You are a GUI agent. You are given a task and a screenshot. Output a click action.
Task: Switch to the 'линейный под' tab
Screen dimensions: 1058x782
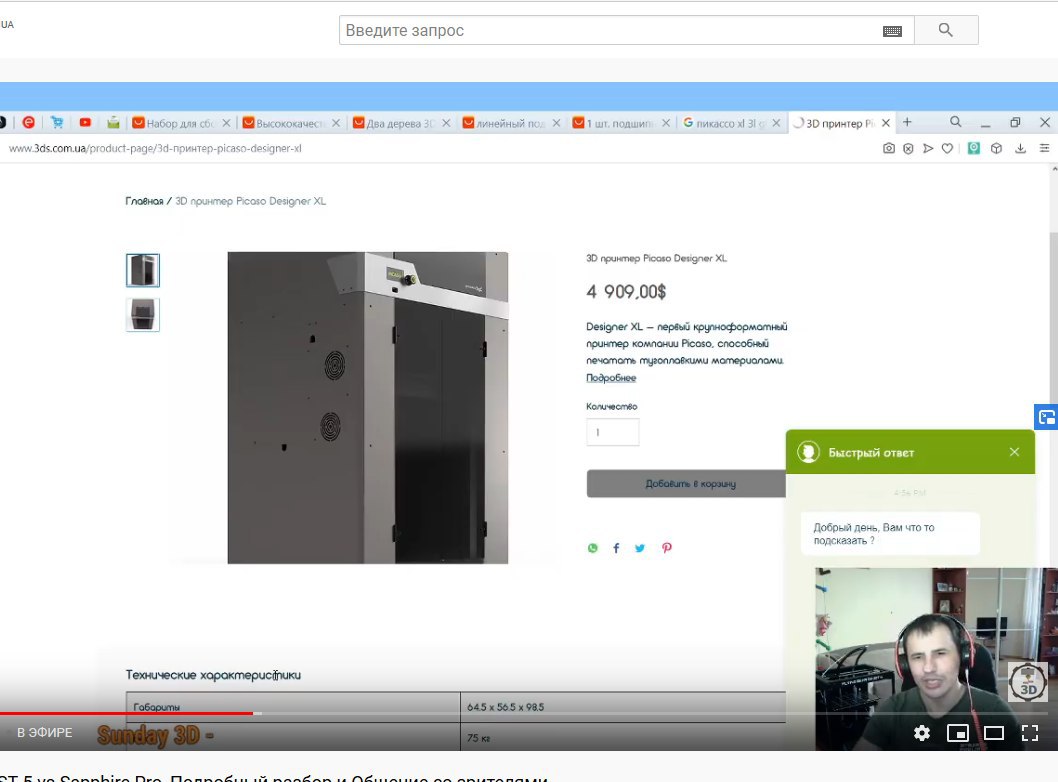tap(503, 123)
